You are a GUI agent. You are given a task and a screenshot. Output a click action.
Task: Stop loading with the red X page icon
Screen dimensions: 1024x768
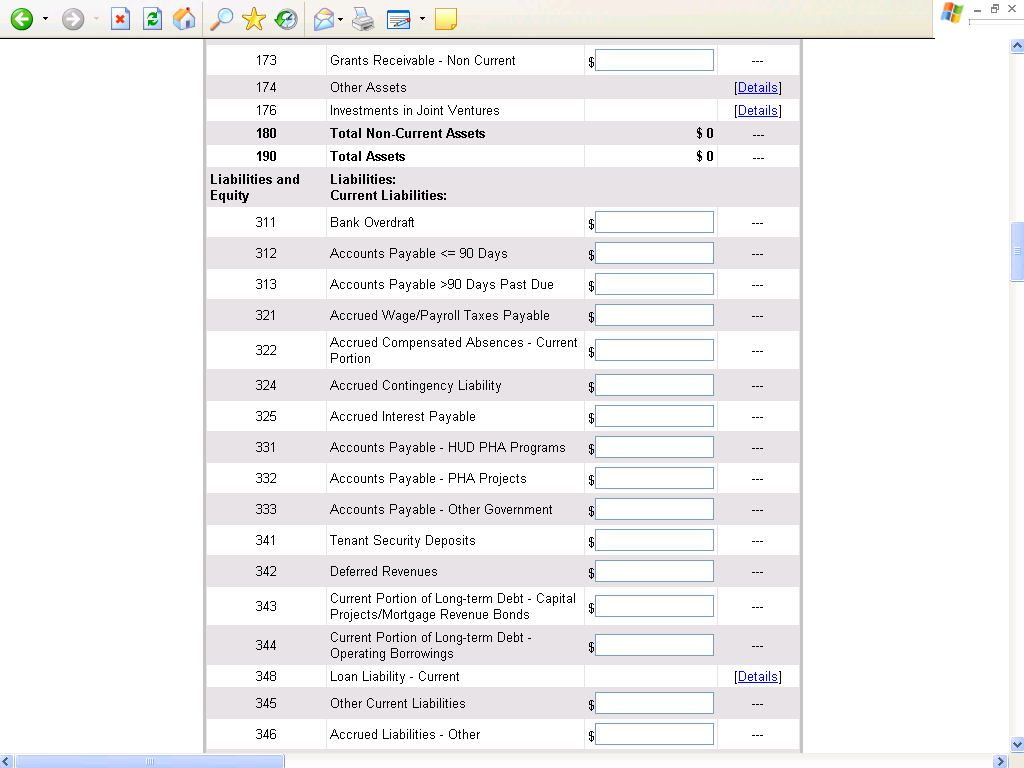120,19
